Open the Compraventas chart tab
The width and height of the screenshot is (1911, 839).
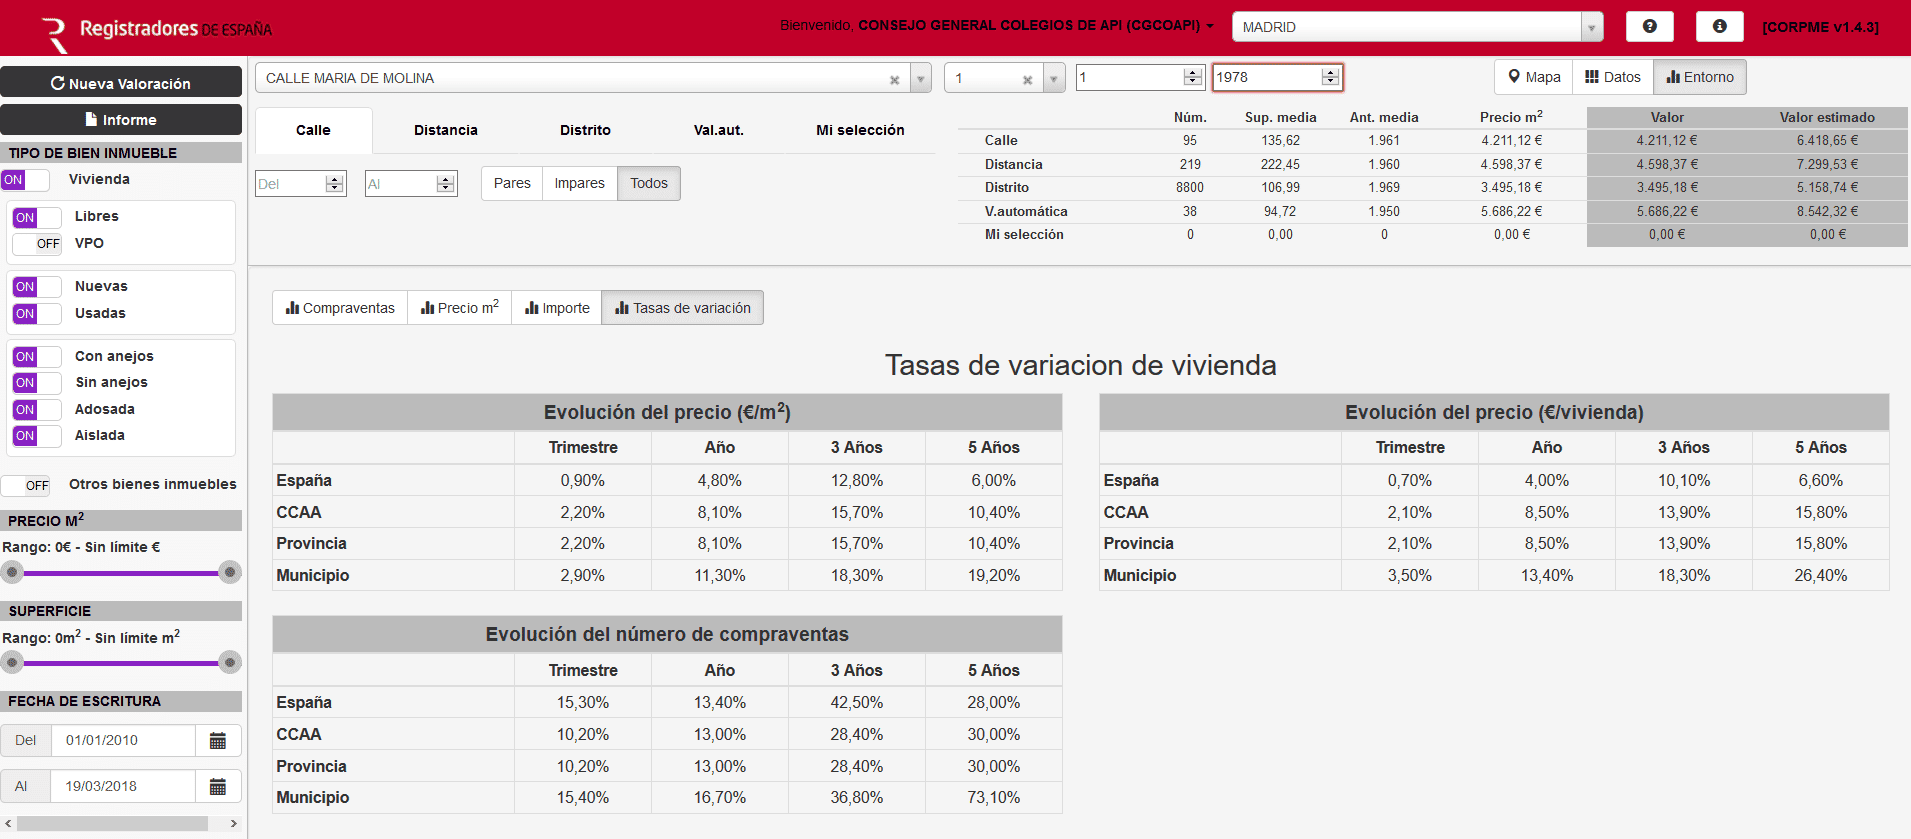click(340, 308)
